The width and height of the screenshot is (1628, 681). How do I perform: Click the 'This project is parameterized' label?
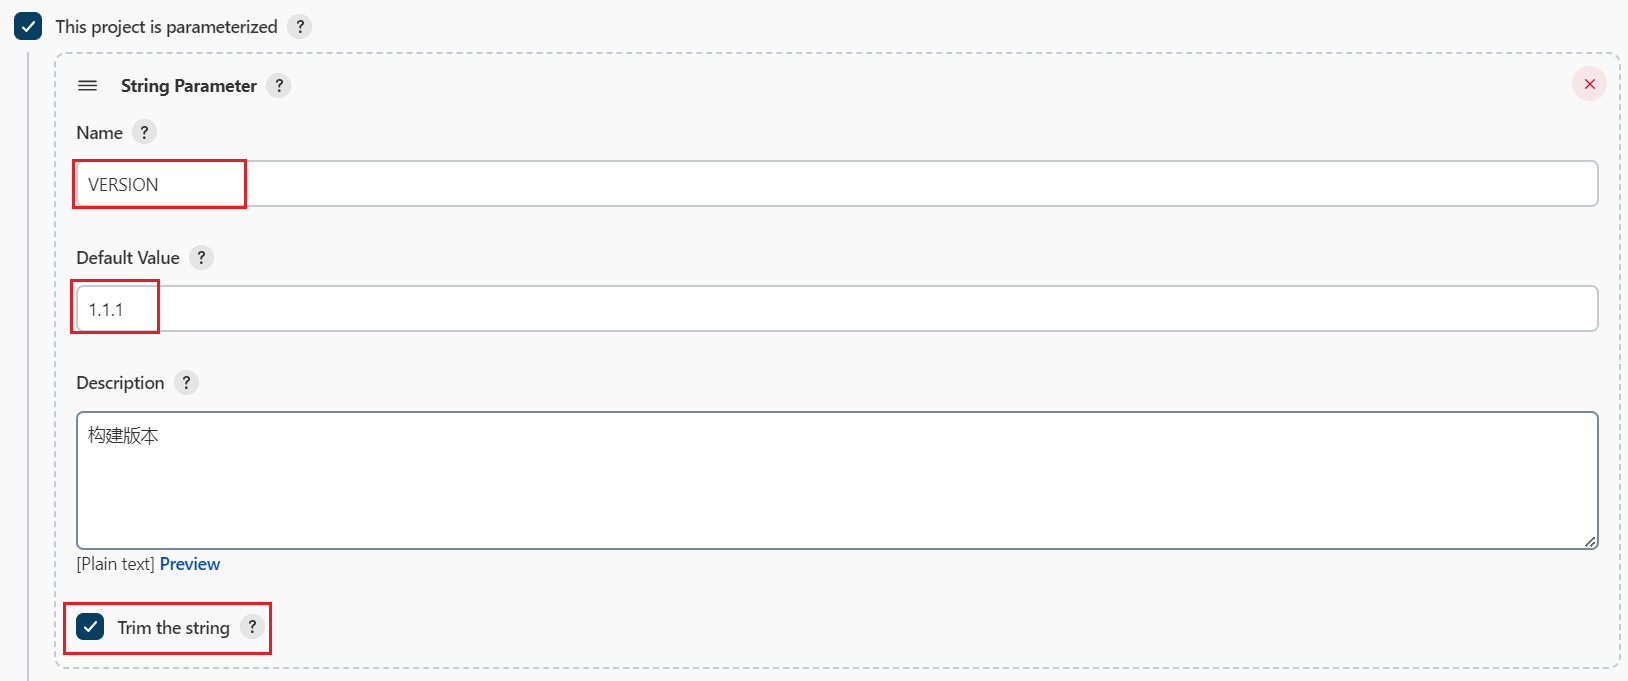click(166, 27)
